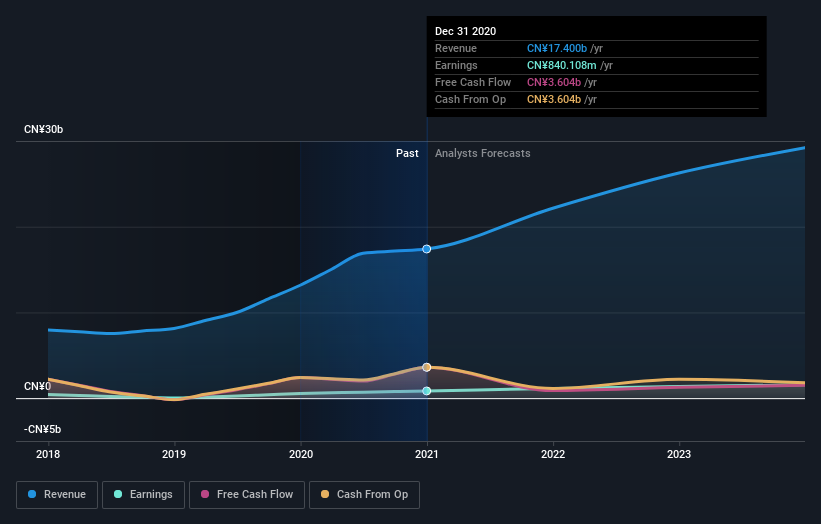Click the 2020 x-axis label
821x524 pixels.
[x=301, y=454]
